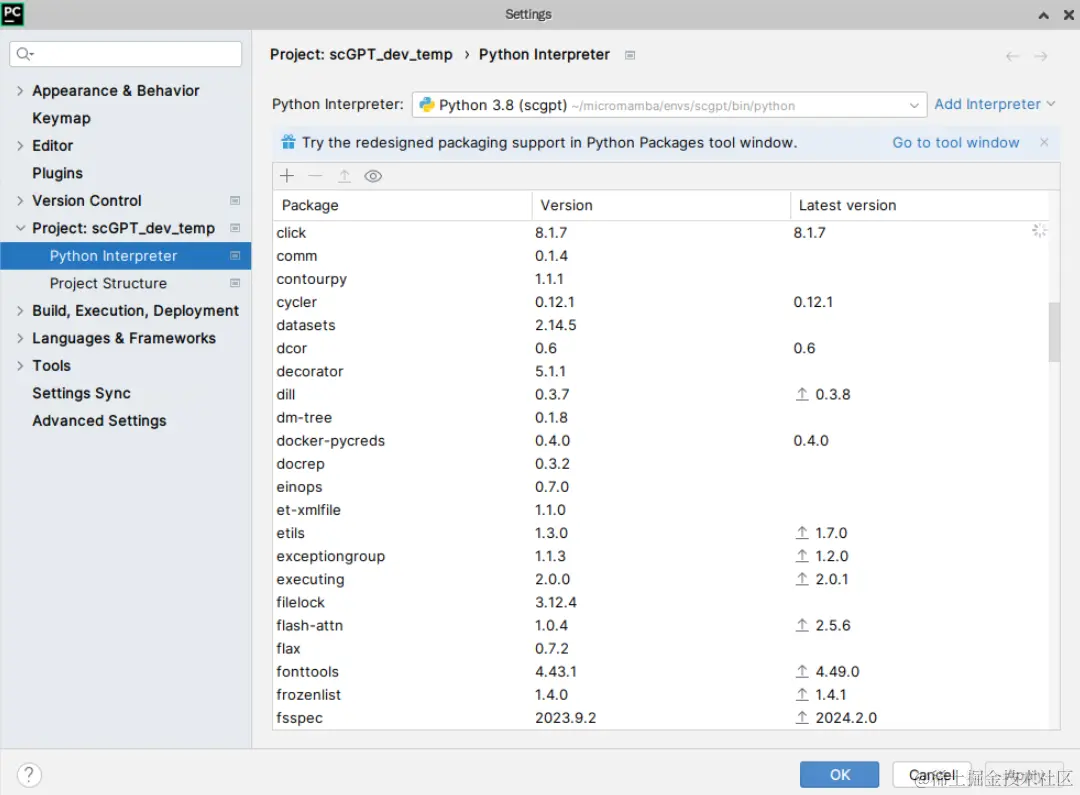
Task: Click the gift icon in packaging banner
Action: (289, 142)
